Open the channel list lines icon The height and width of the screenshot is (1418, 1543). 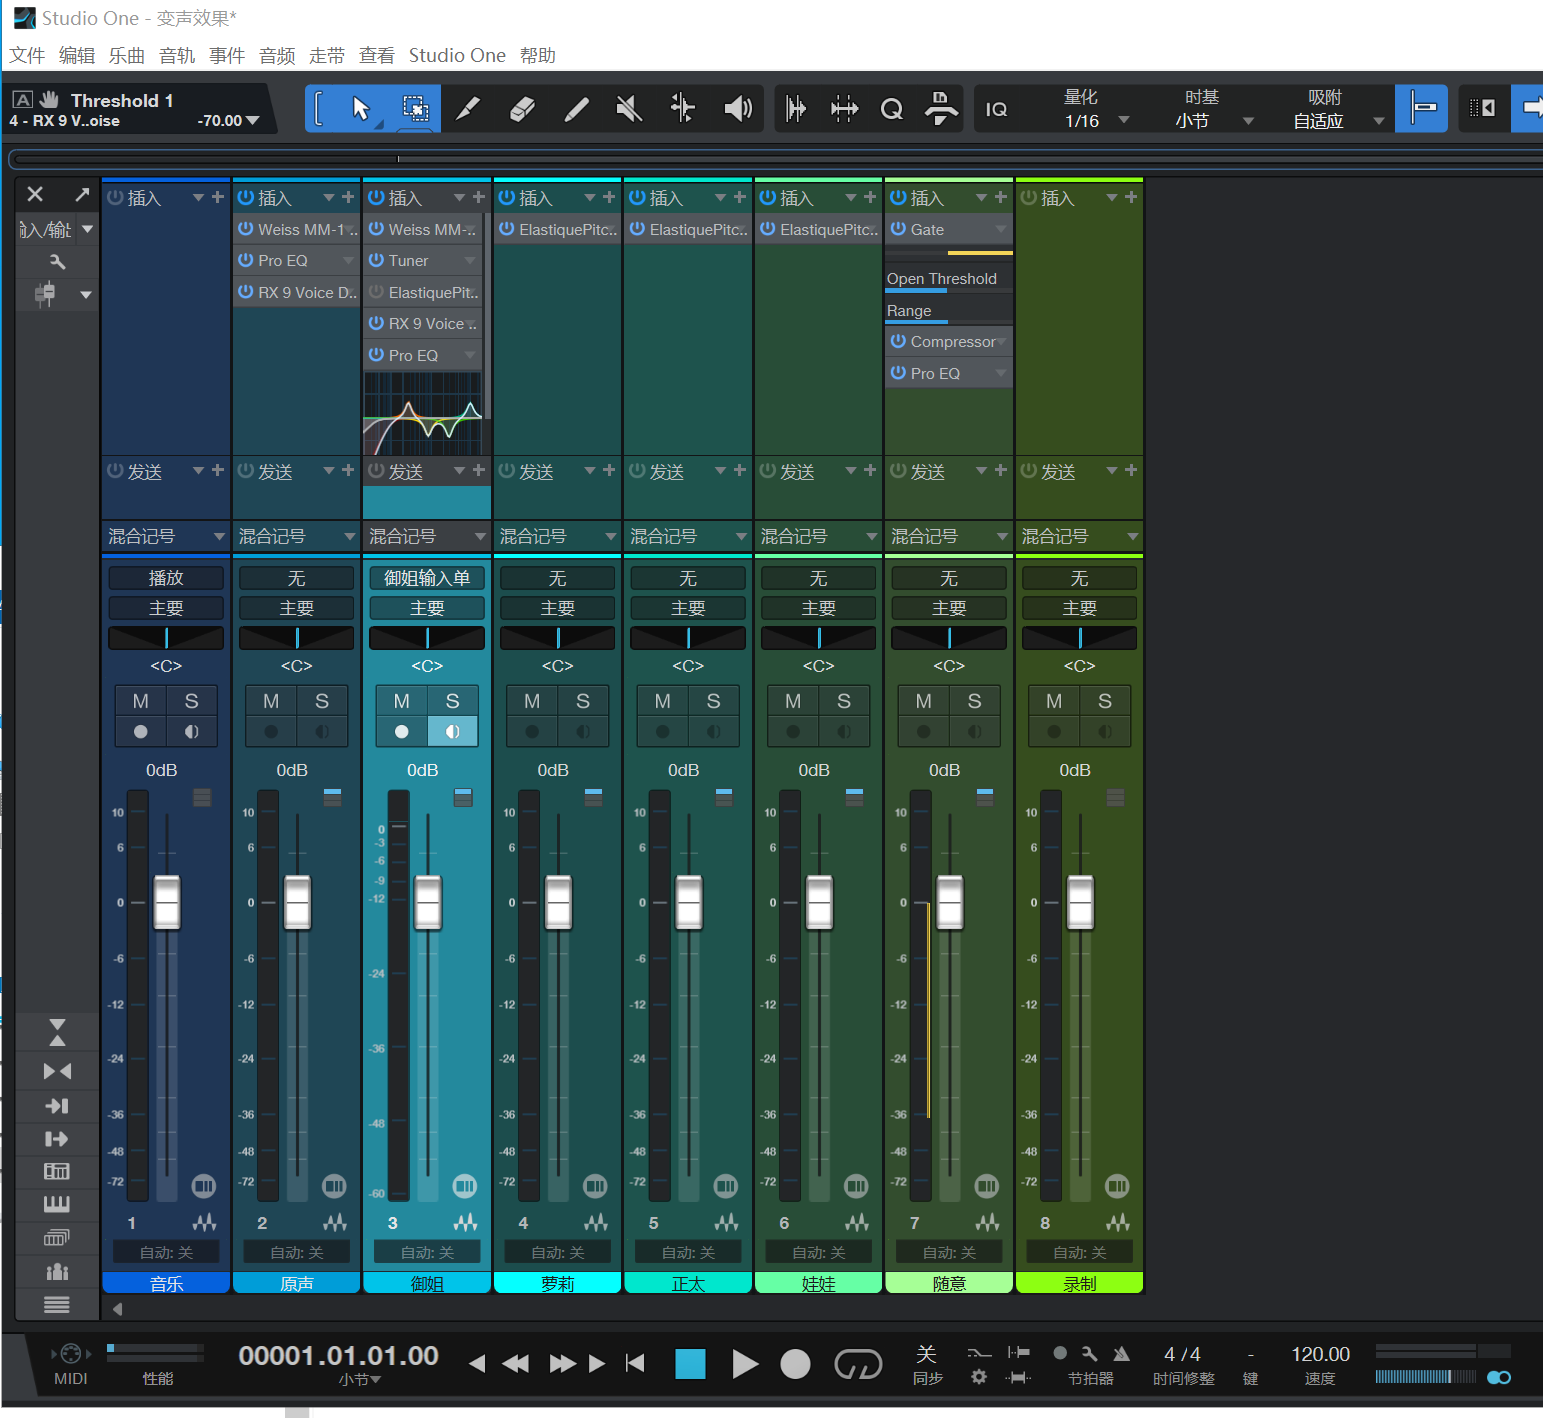57,1304
